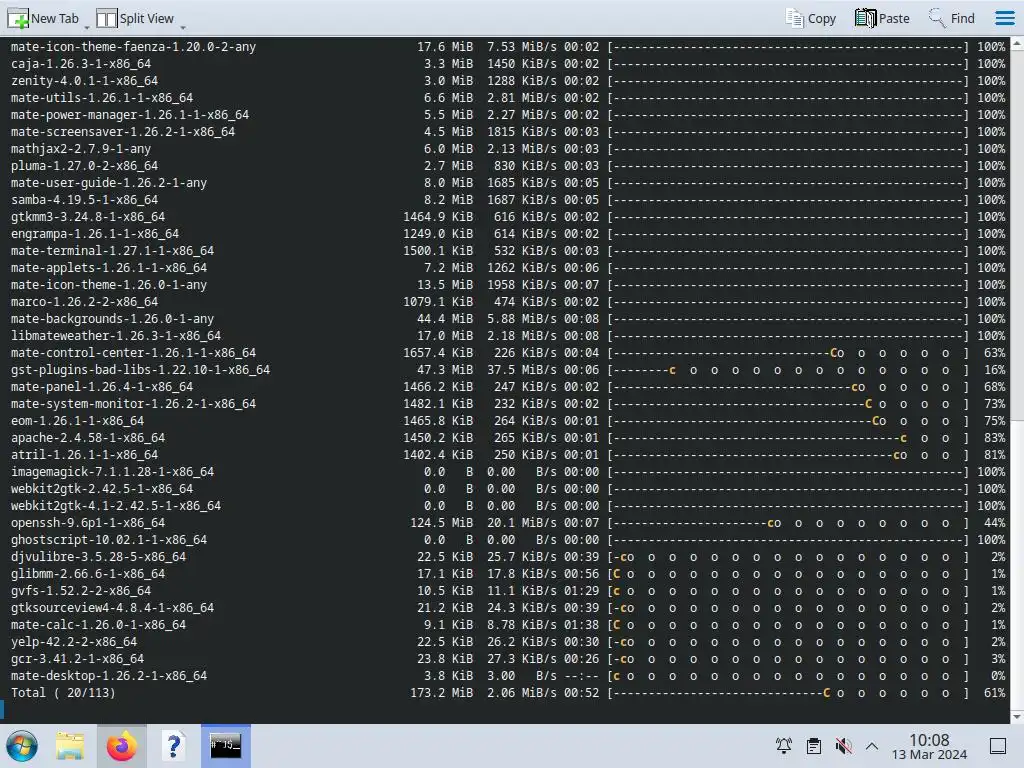Click djvulibre-3.5.28-5-x86_64 package name
The width and height of the screenshot is (1024, 768).
pos(99,556)
